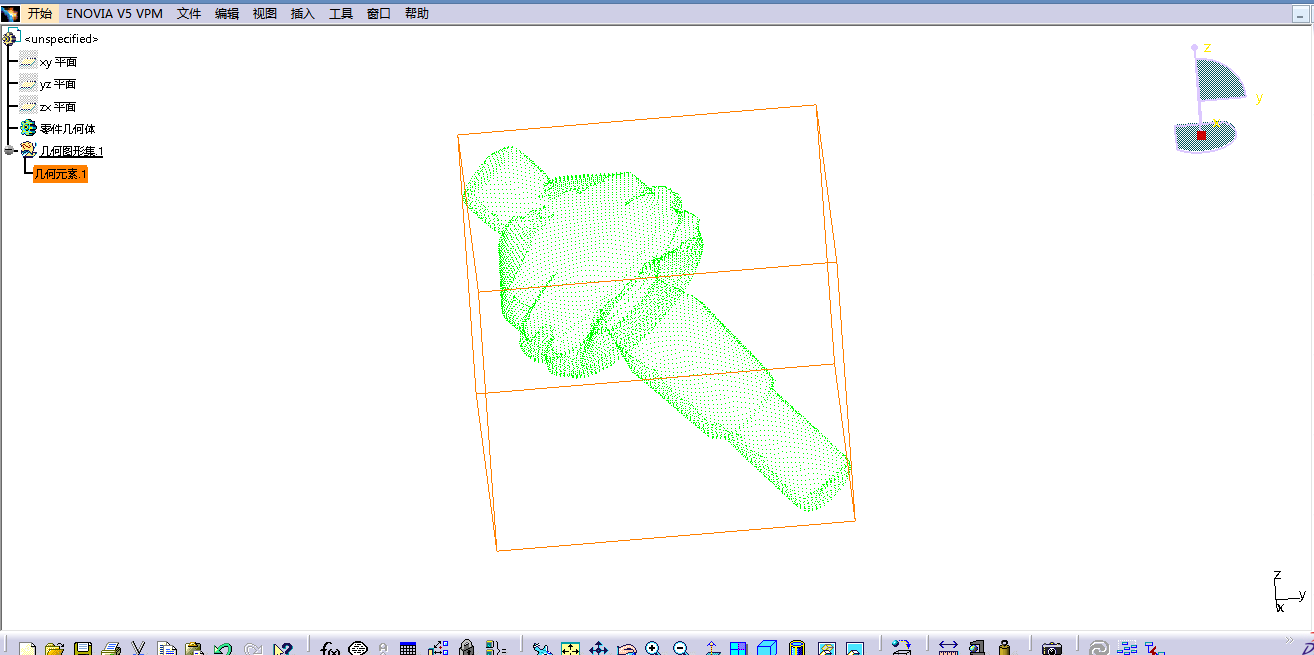Open the Design Table grid icon

pyautogui.click(x=408, y=648)
